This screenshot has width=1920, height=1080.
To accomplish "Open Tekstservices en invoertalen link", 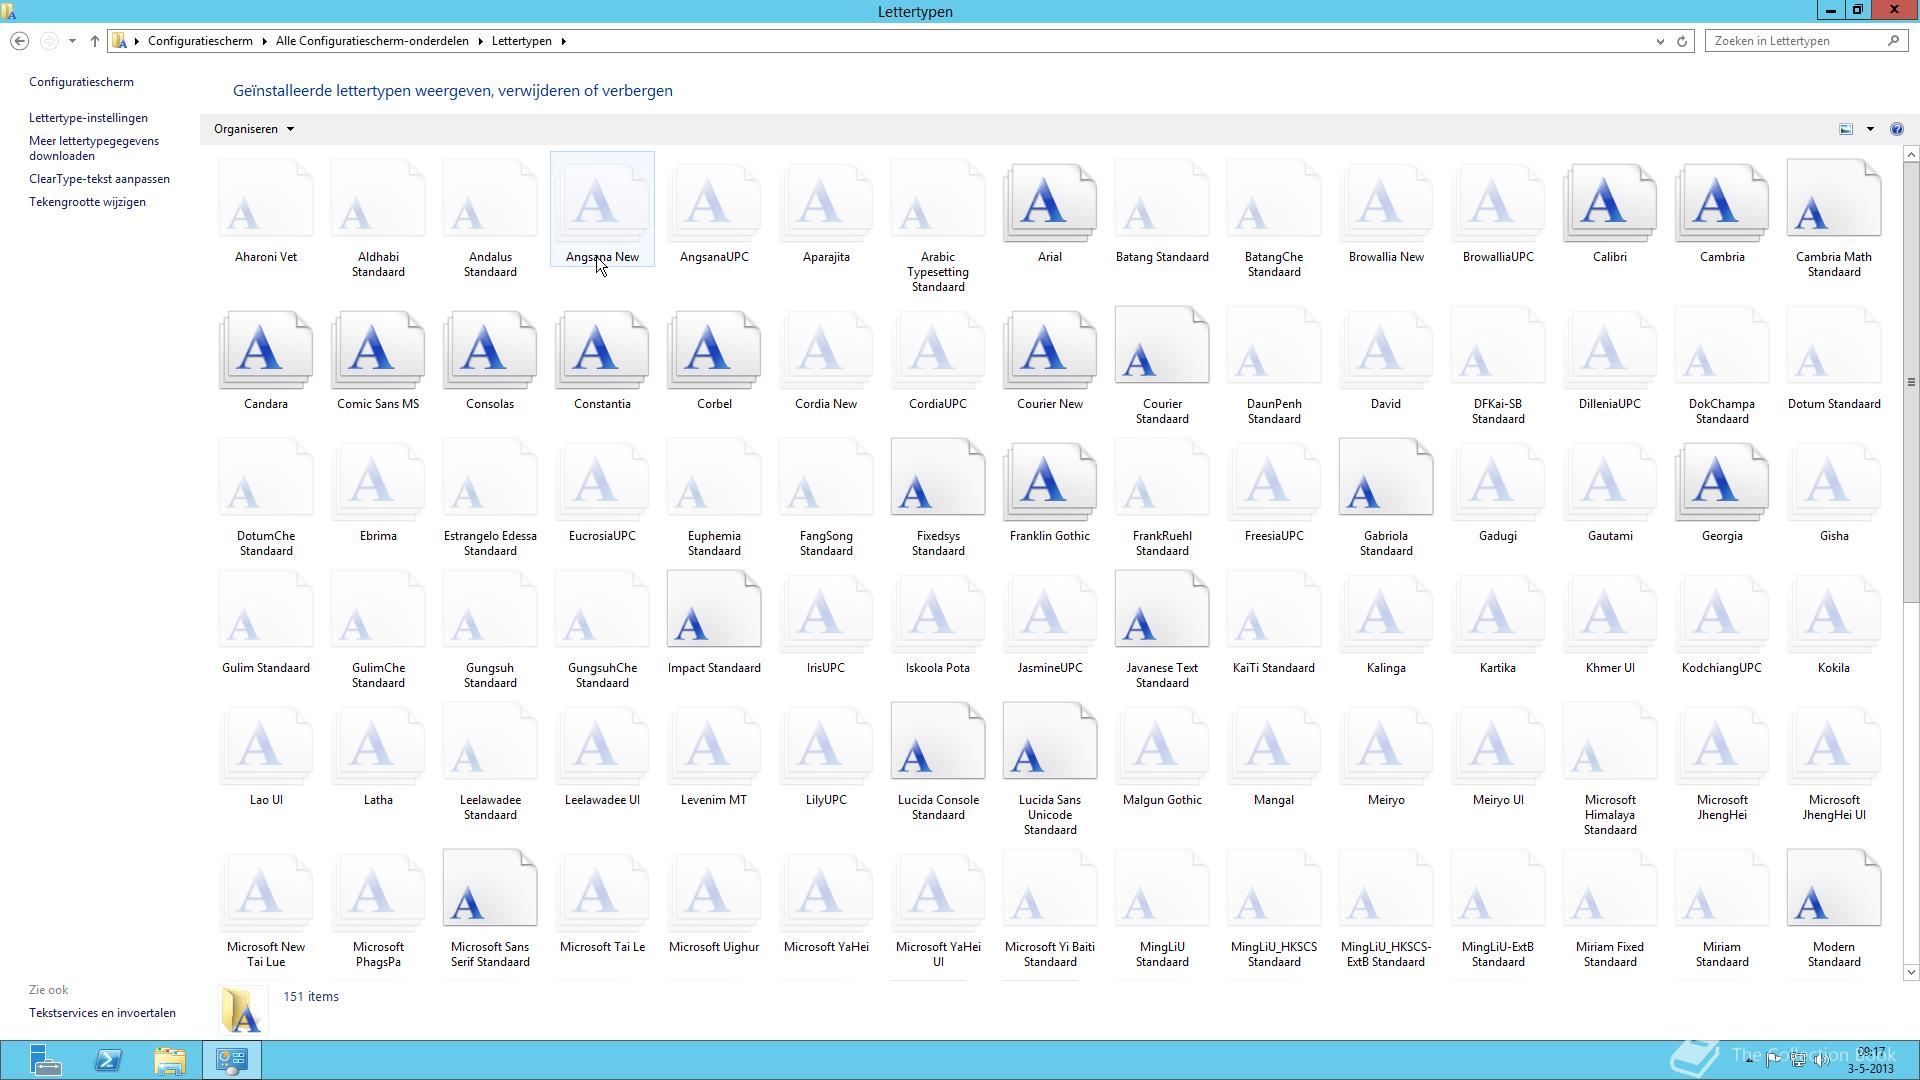I will (102, 1013).
